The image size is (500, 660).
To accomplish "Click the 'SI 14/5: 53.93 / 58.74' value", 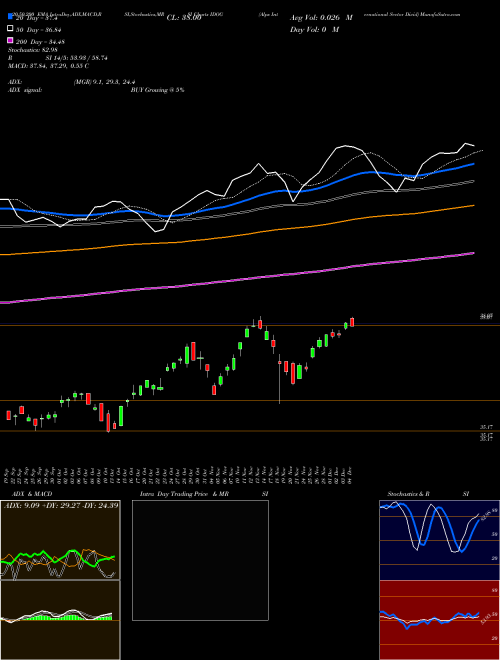I will coord(76,58).
